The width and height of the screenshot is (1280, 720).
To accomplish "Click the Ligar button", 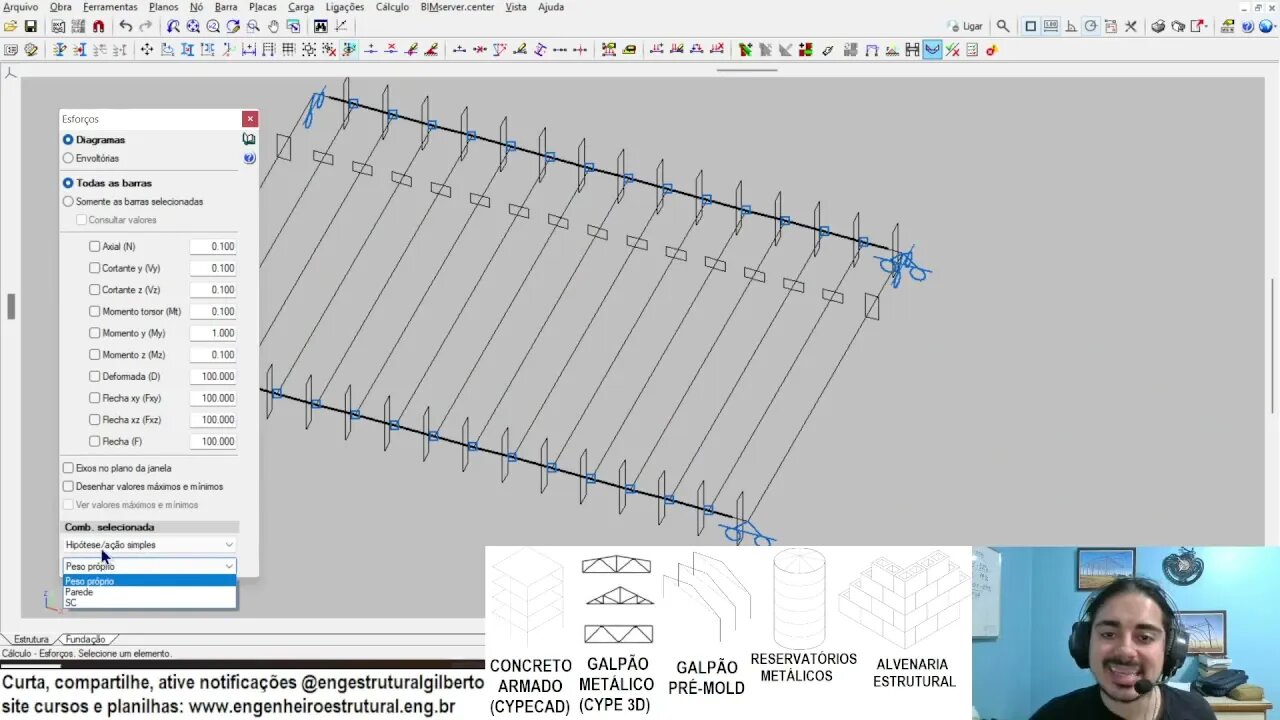I will click(965, 27).
